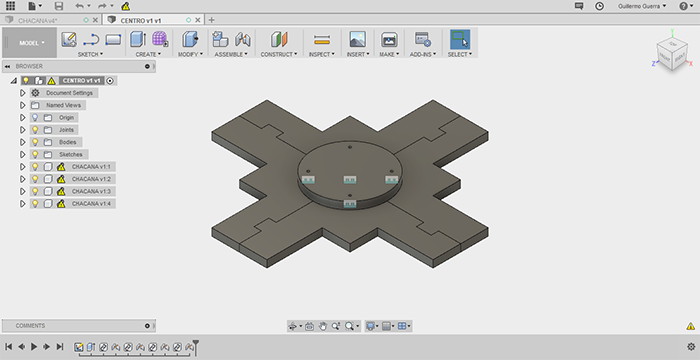
Task: Toggle visibility of the Origin folder
Action: (x=35, y=117)
